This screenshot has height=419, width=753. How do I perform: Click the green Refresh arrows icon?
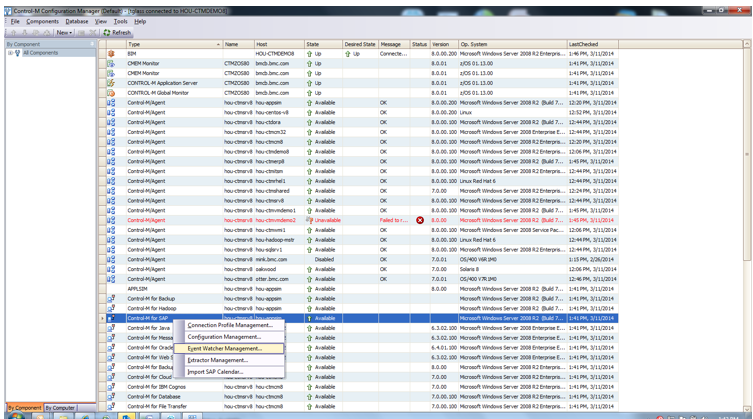pos(107,33)
